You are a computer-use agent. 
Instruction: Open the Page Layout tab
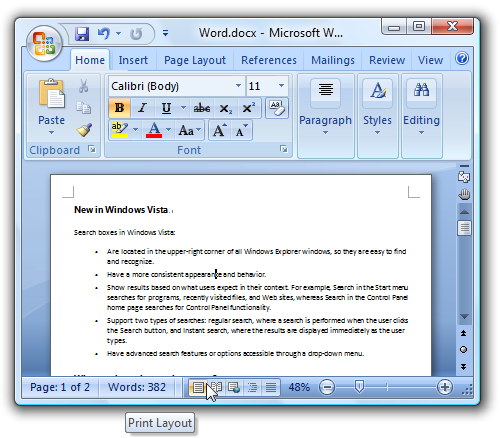point(195,60)
